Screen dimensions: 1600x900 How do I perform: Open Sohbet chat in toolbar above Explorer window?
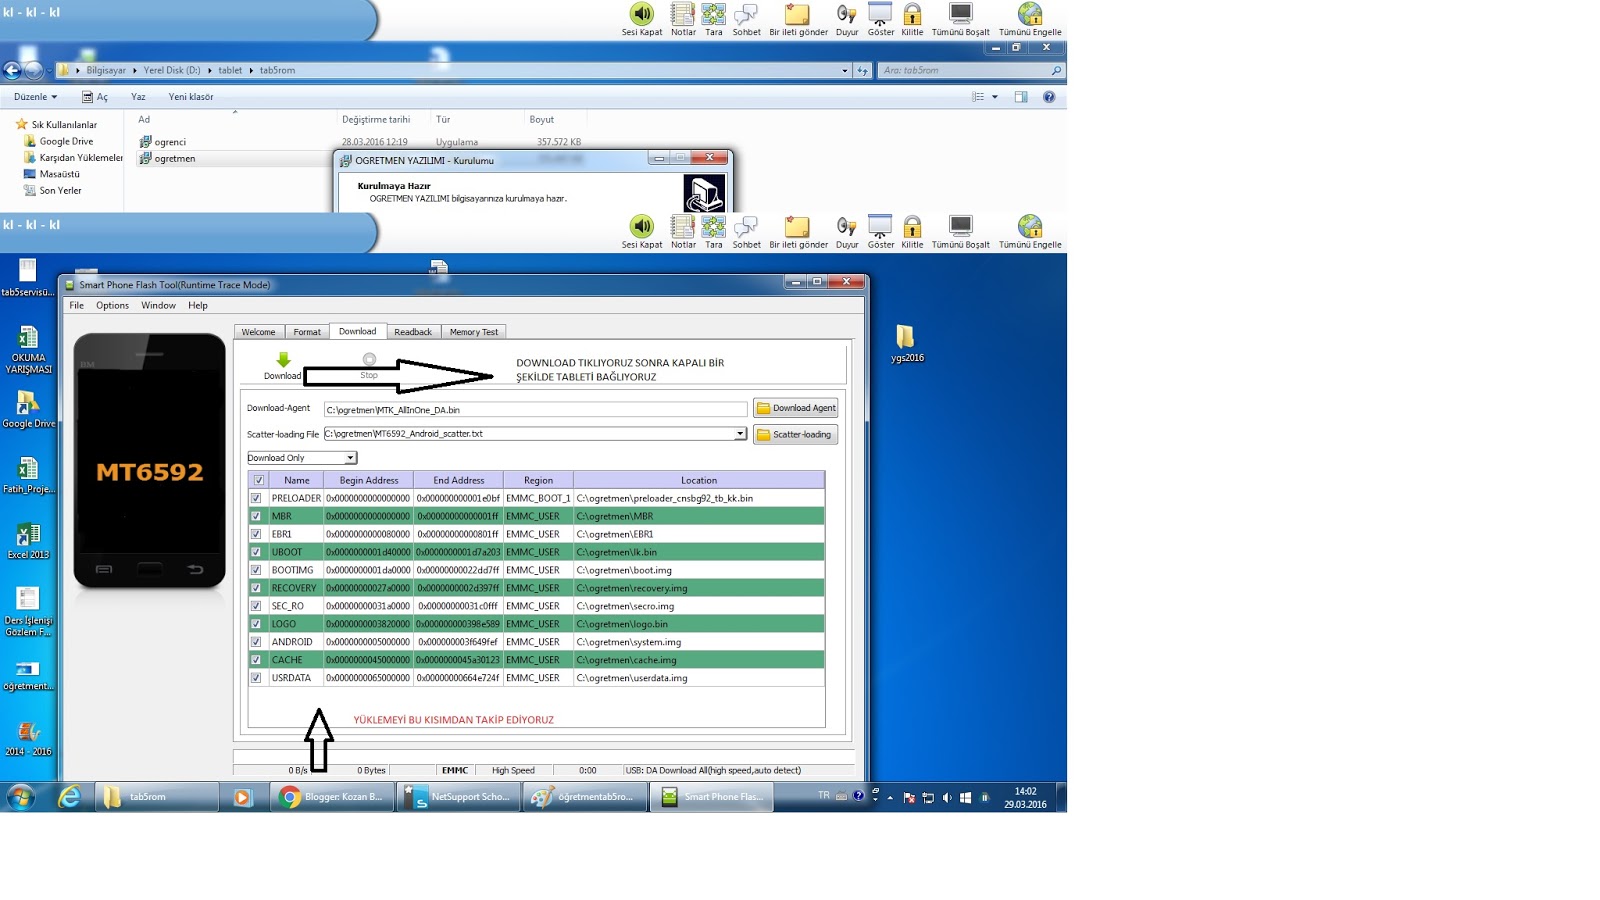pyautogui.click(x=746, y=20)
